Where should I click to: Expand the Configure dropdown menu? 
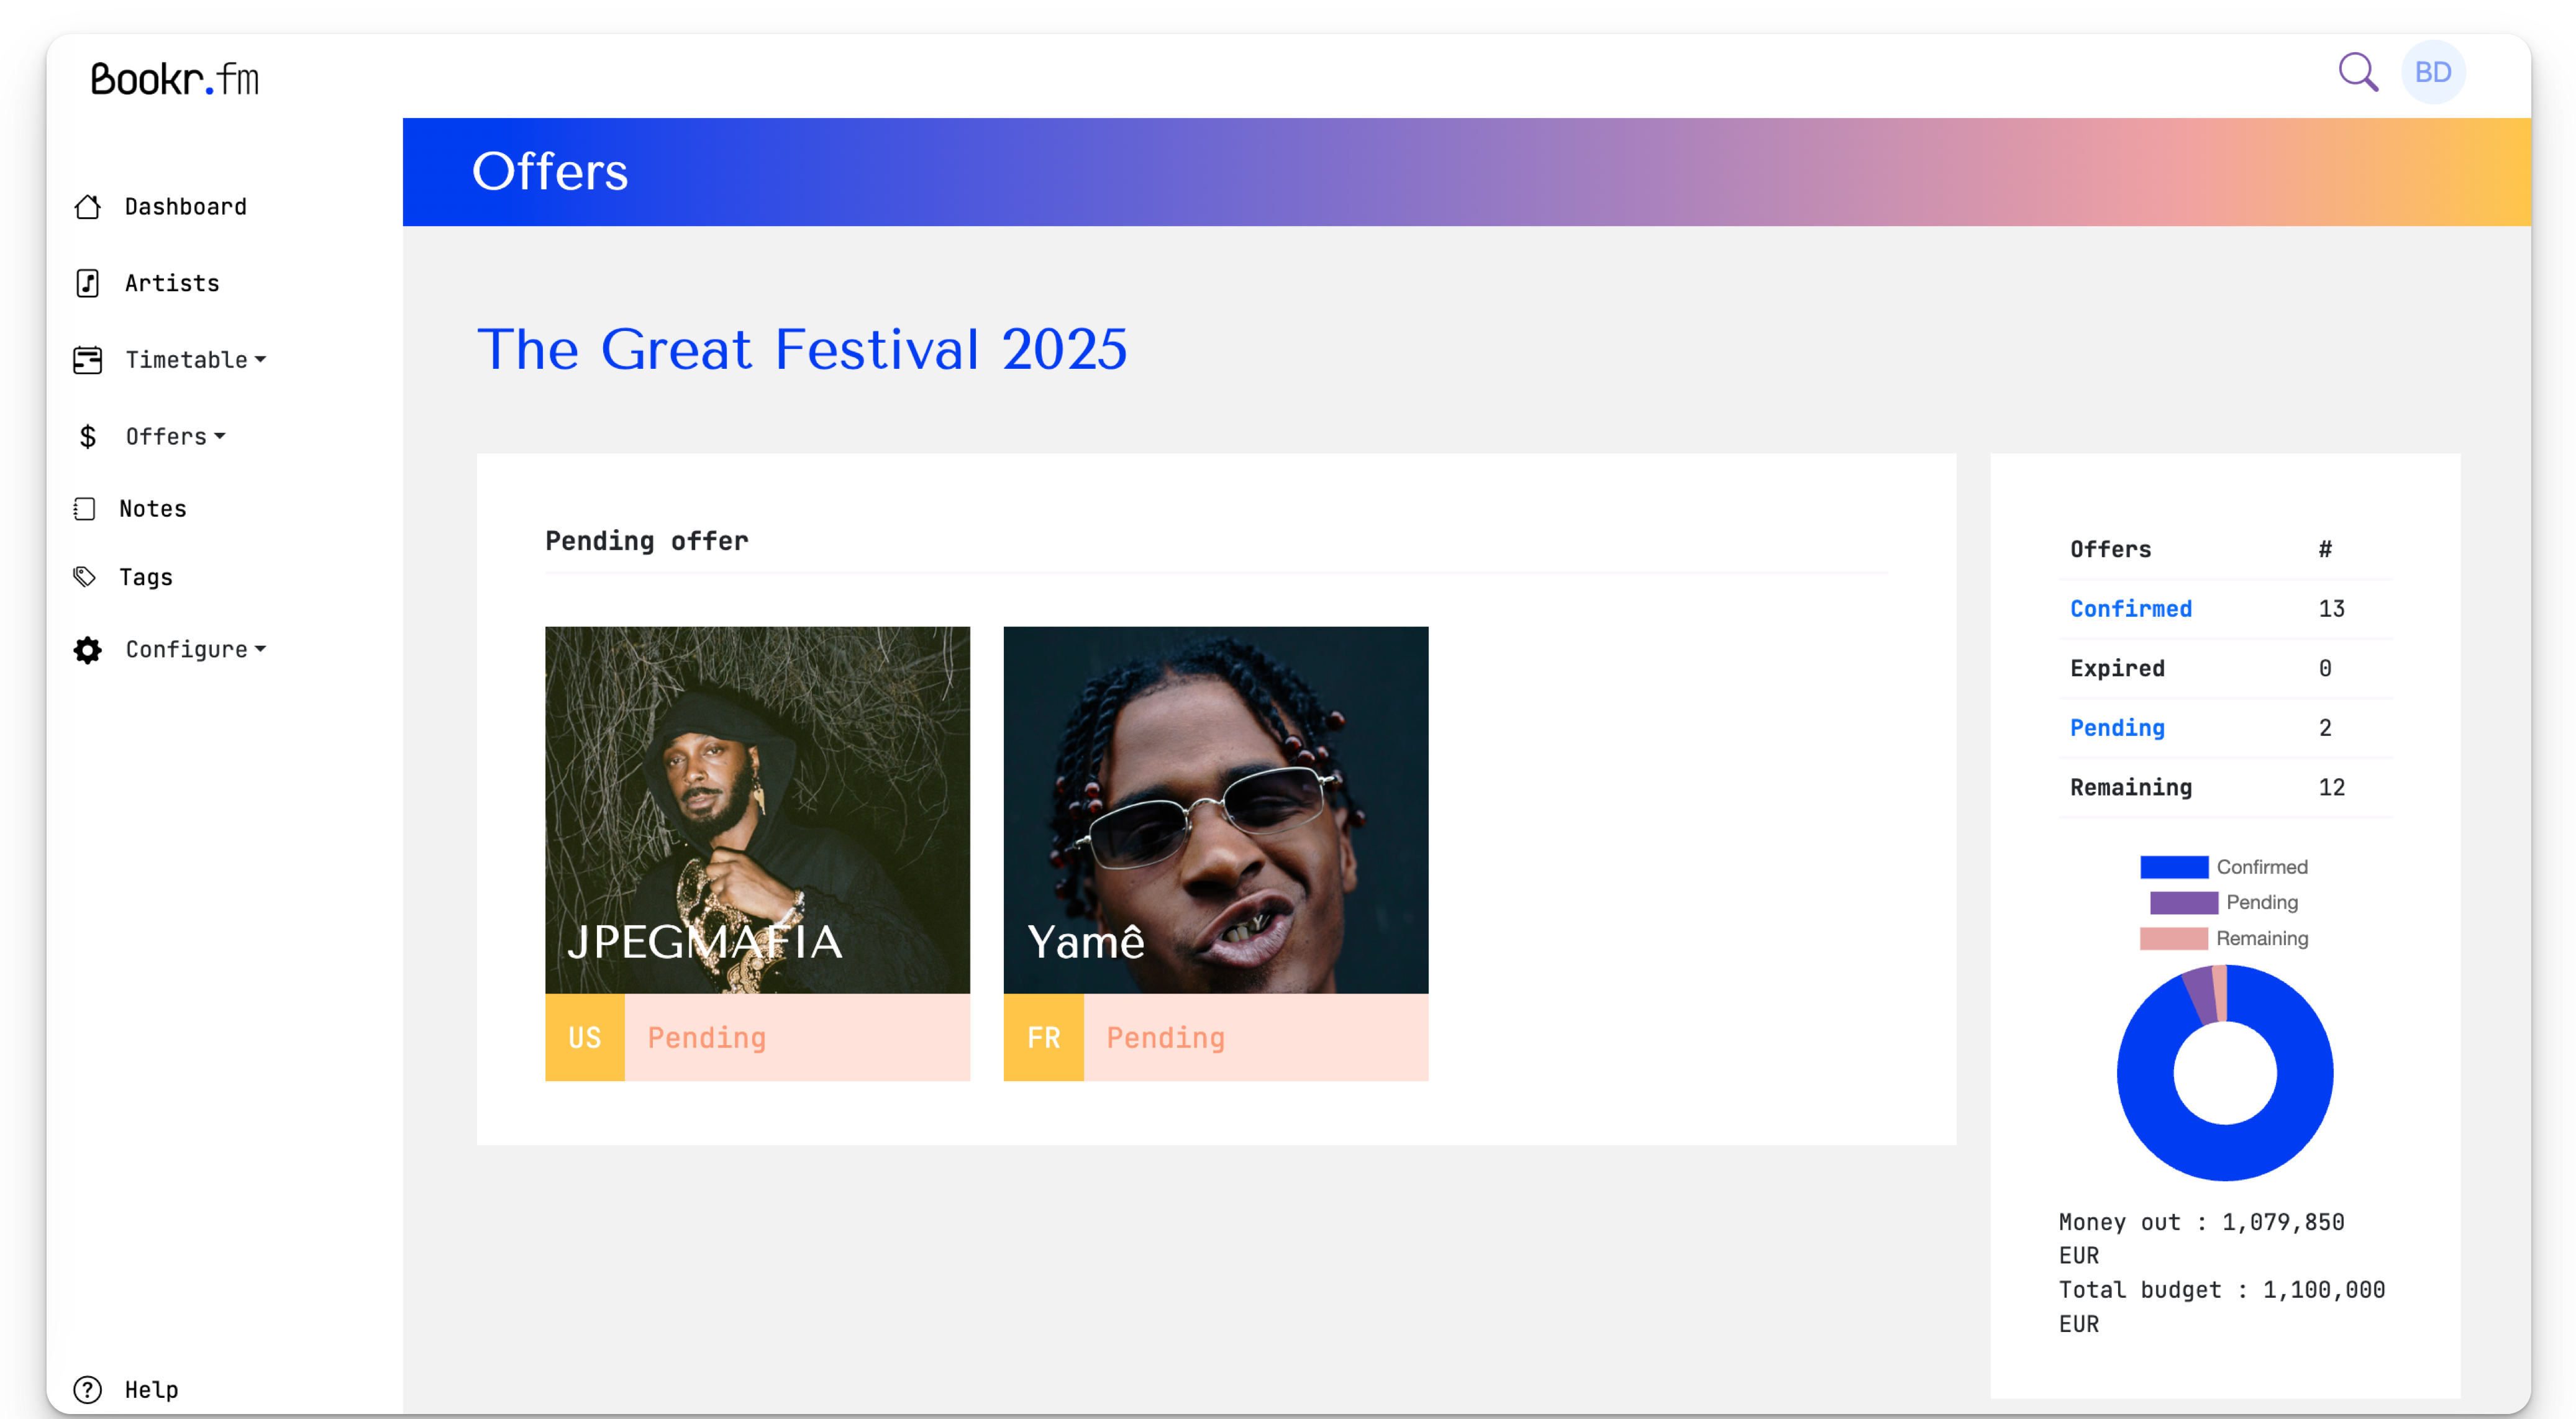coord(196,650)
